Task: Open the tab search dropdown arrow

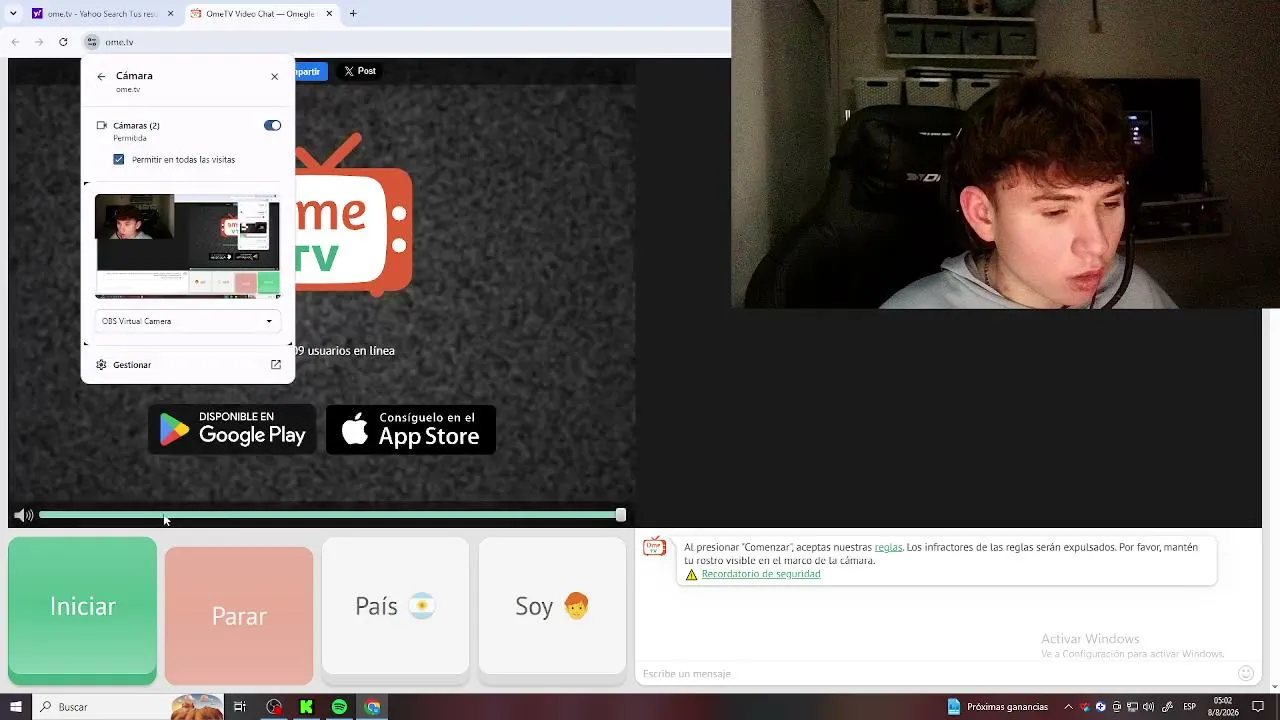Action: point(13,14)
